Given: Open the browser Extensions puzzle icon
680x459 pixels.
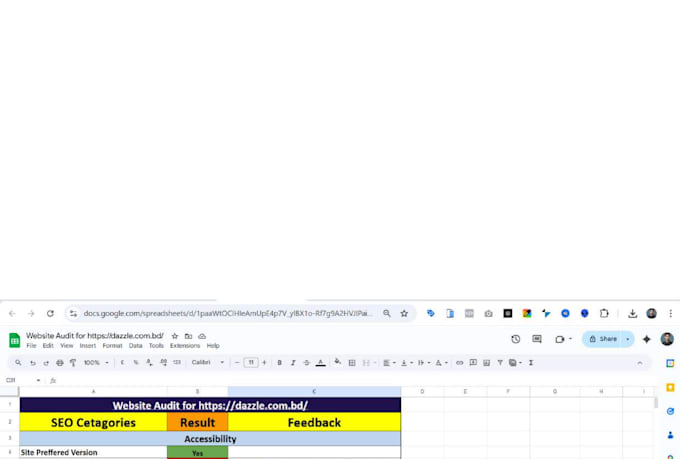Looking at the screenshot, I should pos(604,313).
